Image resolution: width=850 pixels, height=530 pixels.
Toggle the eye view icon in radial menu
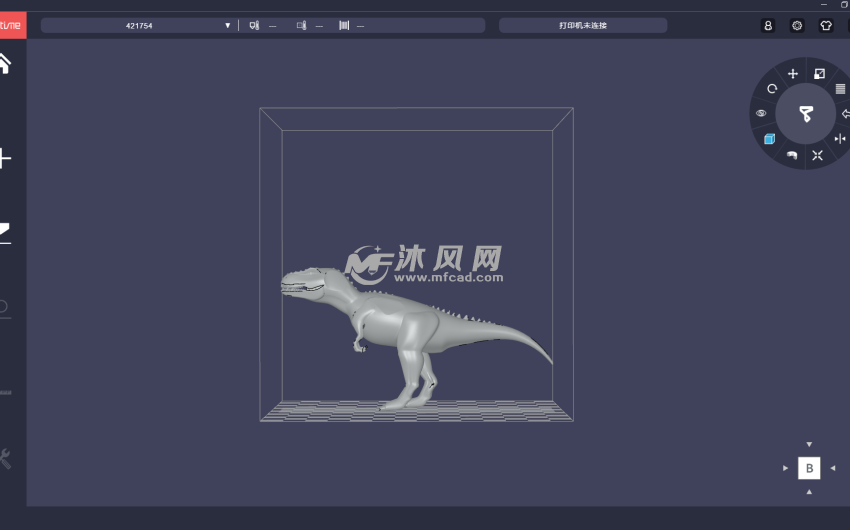click(761, 113)
